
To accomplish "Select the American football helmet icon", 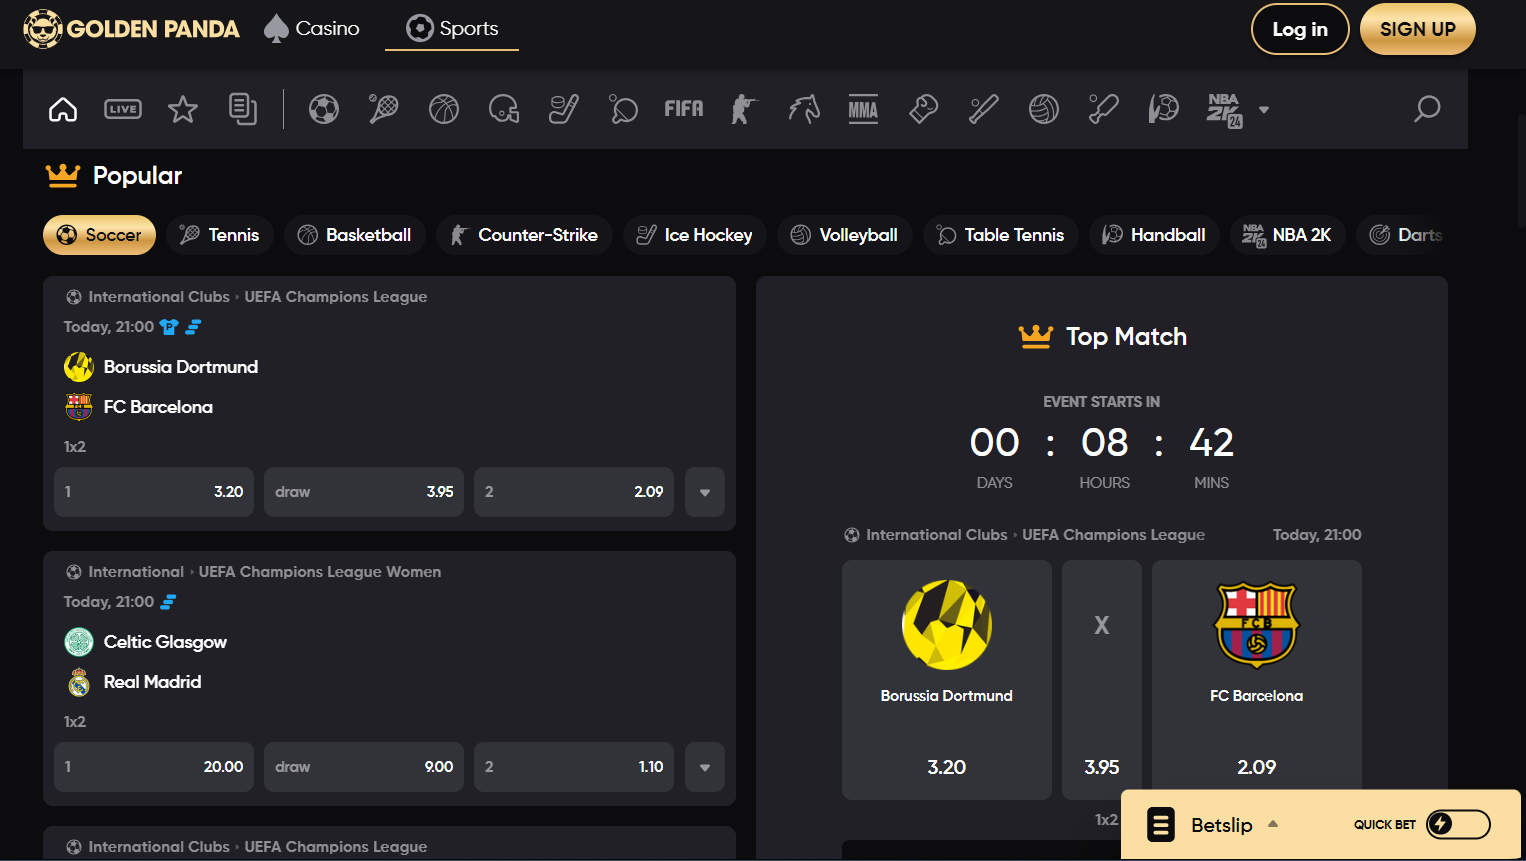I will click(x=504, y=109).
